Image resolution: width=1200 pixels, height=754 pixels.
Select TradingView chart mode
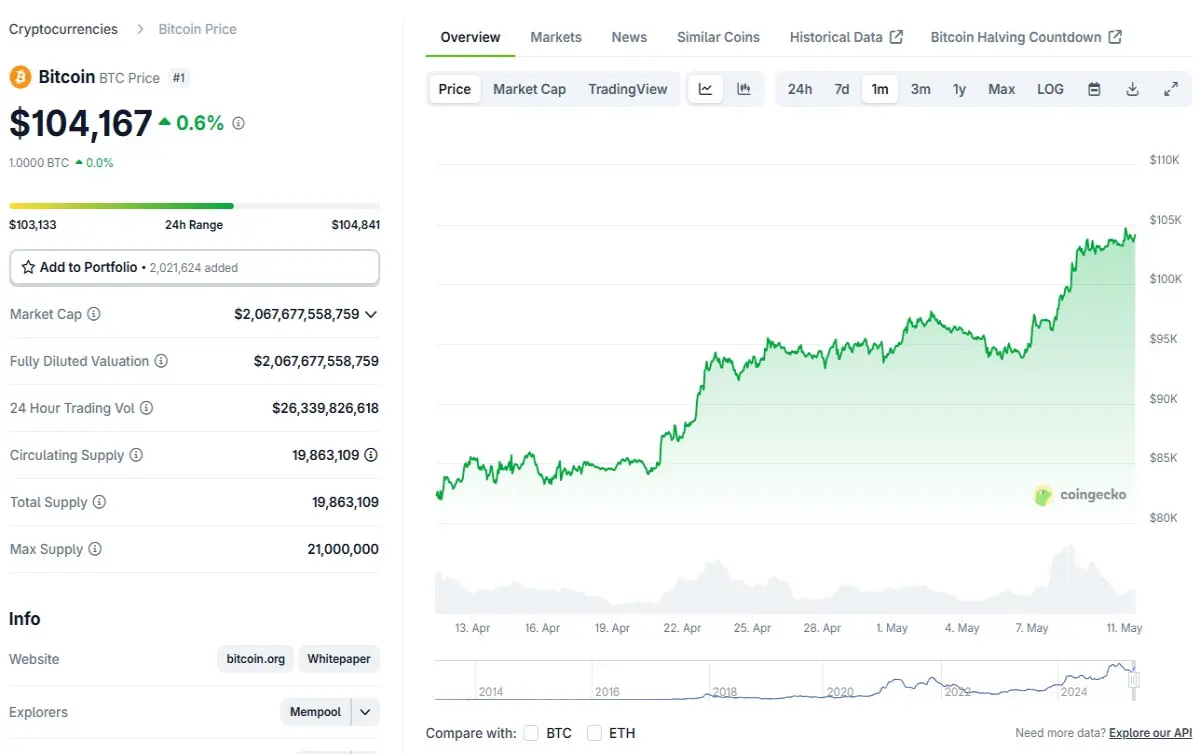point(628,89)
